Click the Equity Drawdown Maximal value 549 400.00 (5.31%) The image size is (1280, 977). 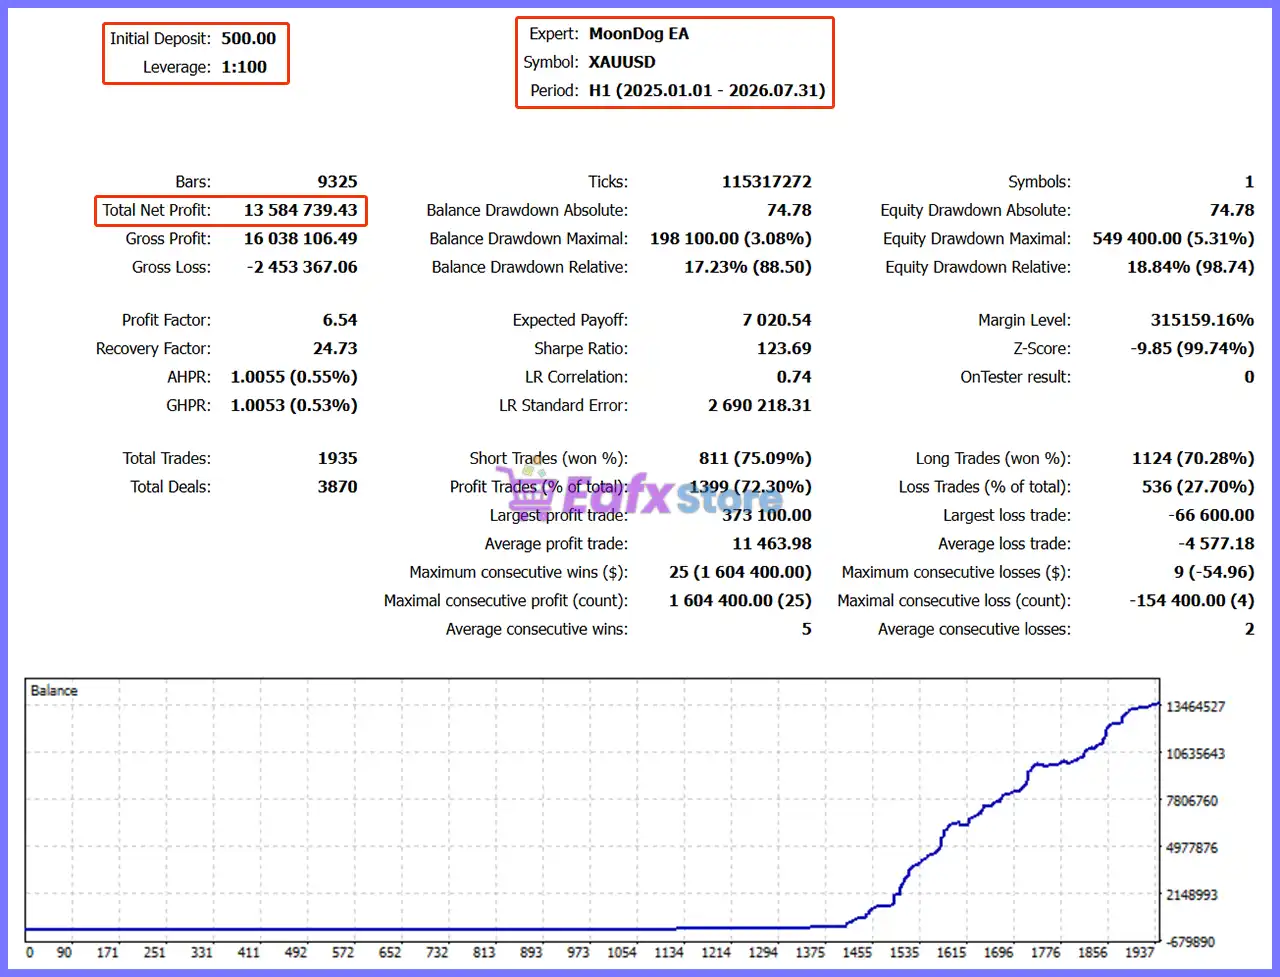(1173, 239)
